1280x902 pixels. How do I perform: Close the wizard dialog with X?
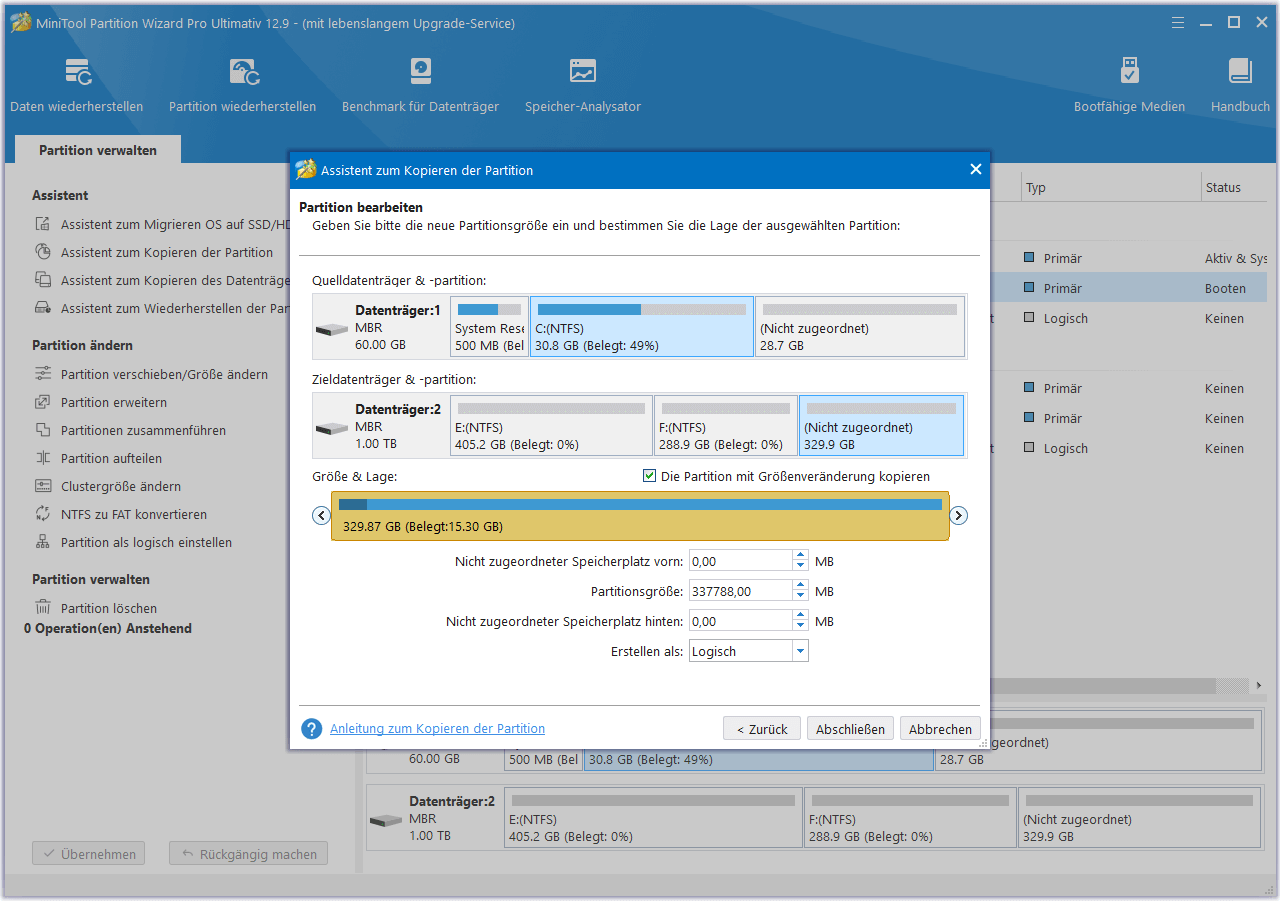coord(976,169)
